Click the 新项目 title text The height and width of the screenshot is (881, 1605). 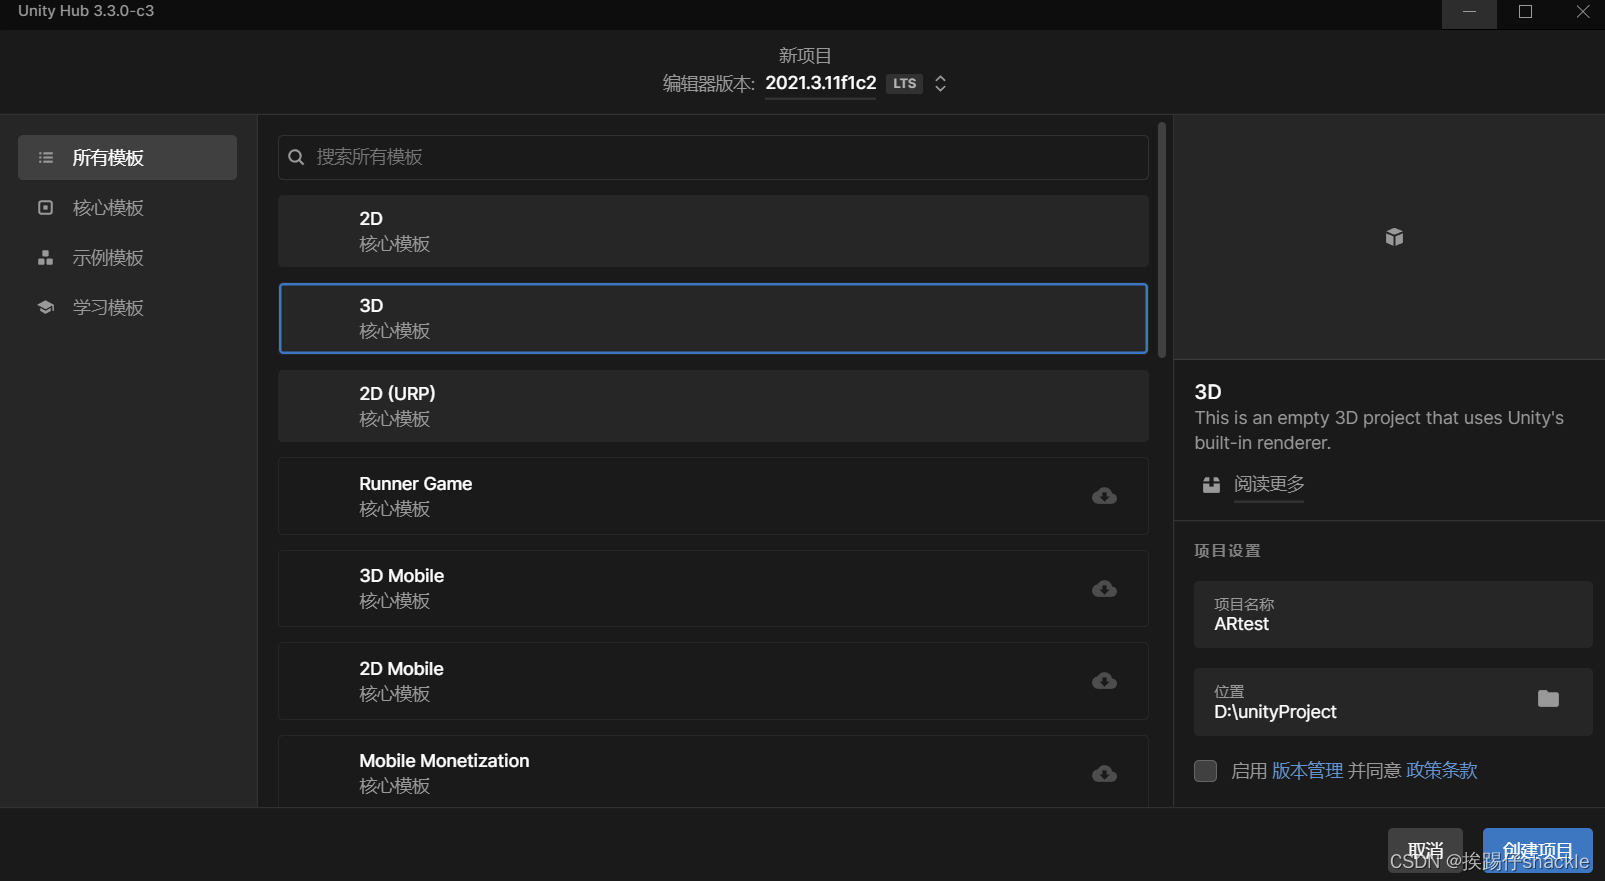coord(805,56)
